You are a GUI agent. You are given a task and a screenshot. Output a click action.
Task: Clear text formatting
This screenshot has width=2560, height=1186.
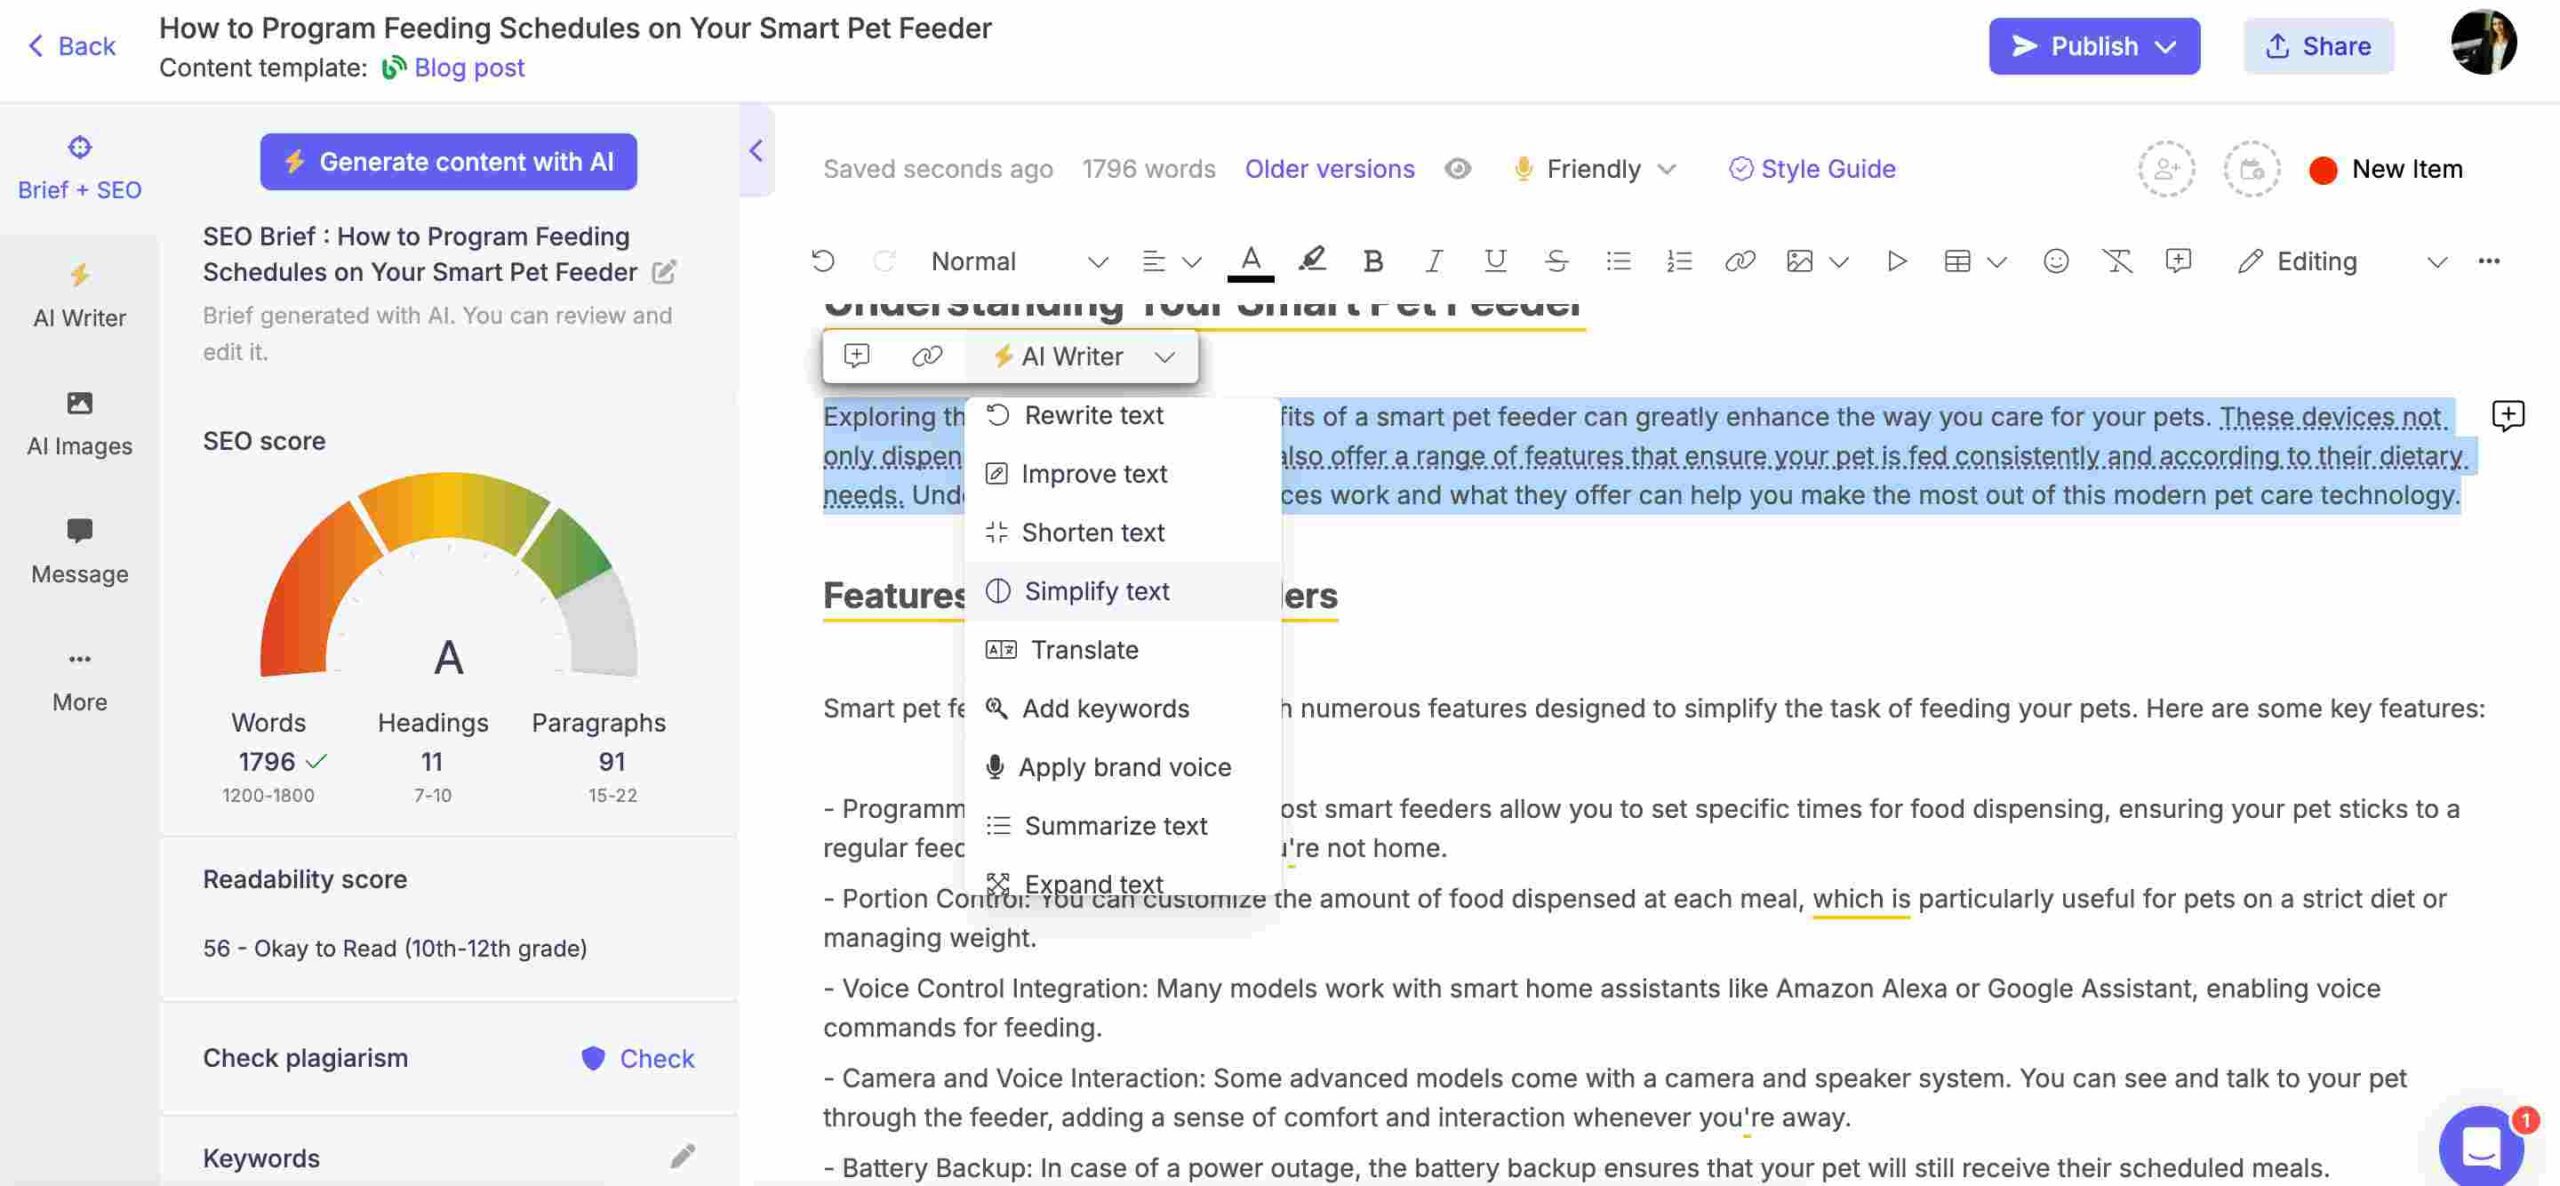click(x=2116, y=261)
